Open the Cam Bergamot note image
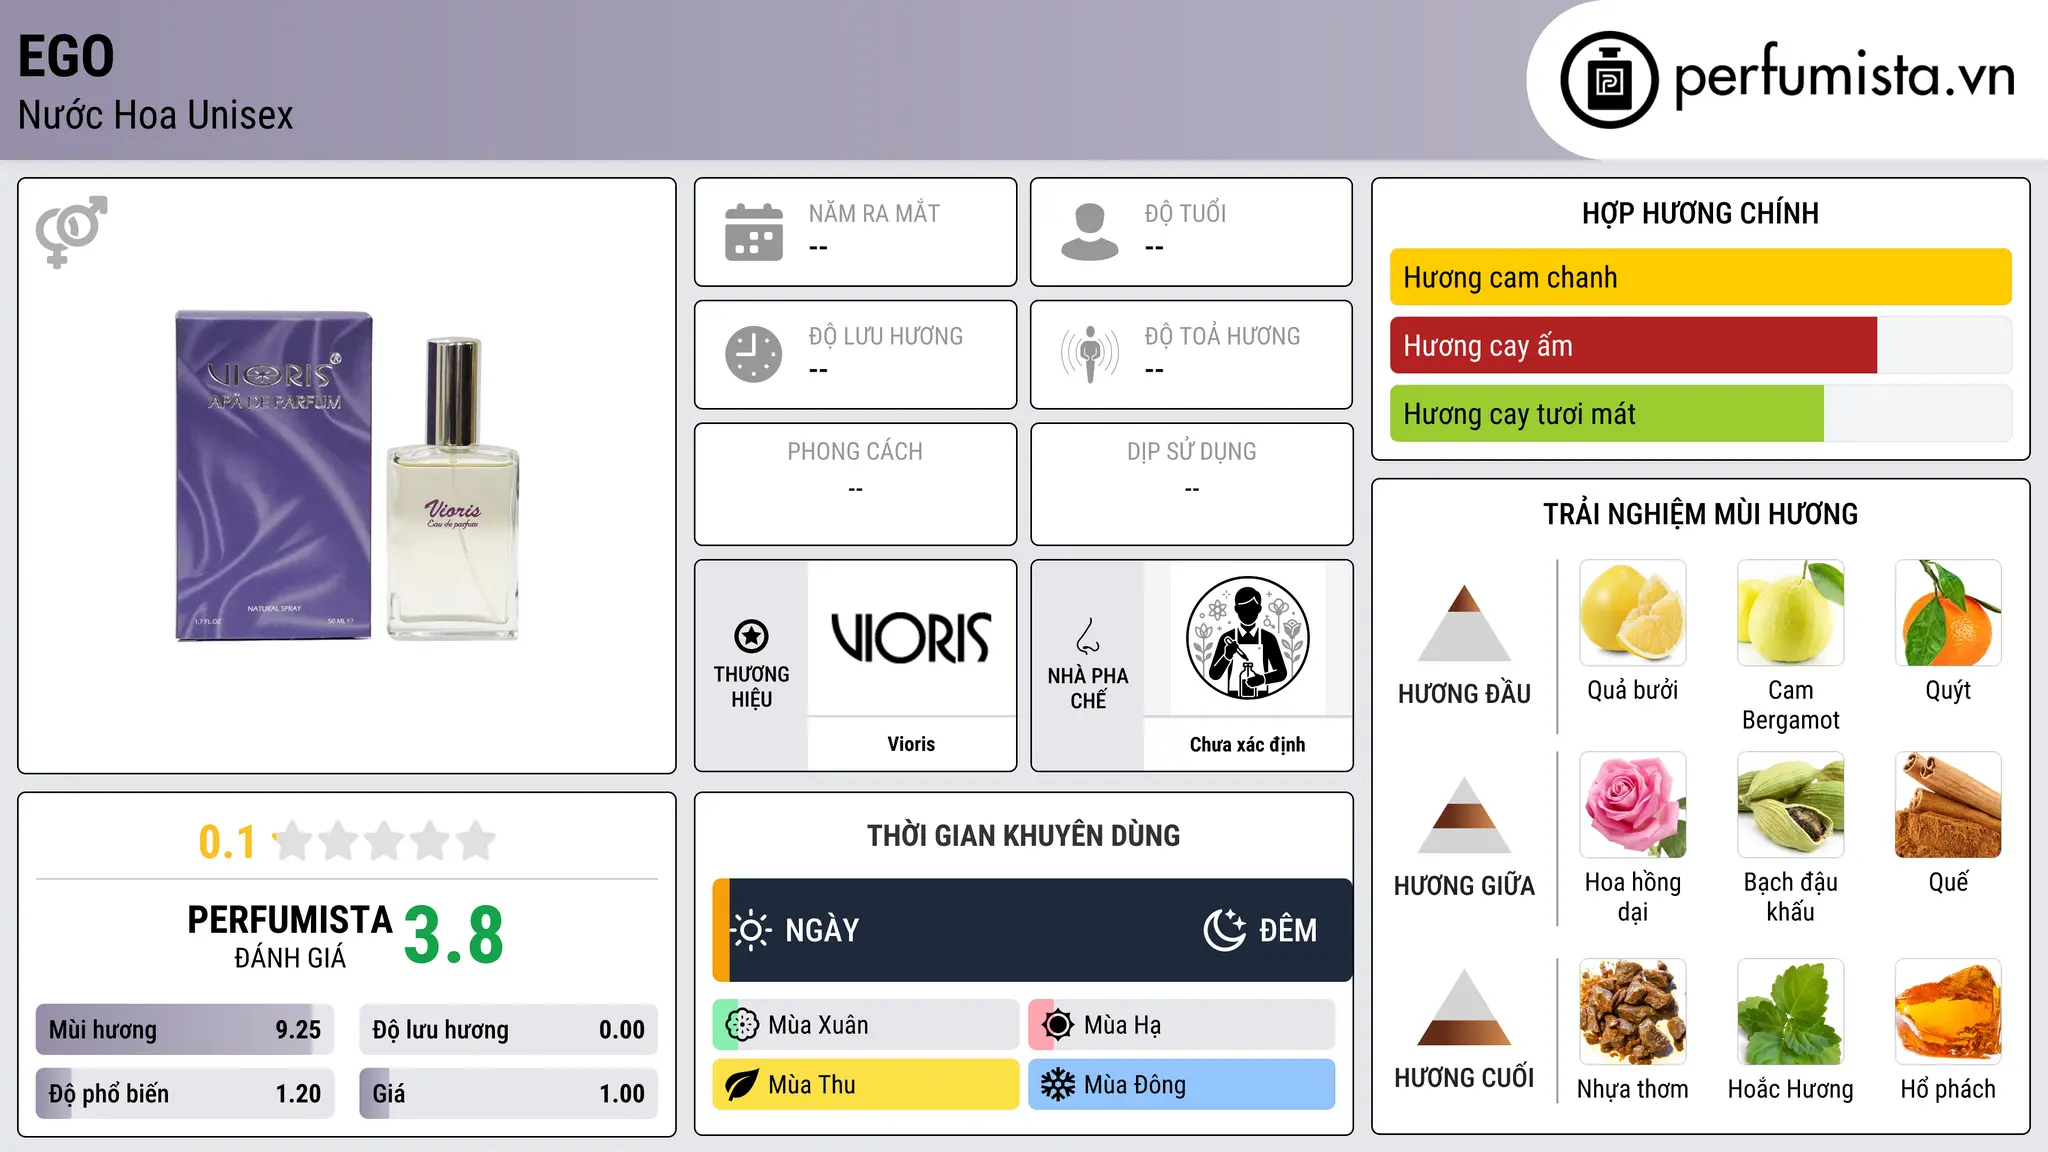Screen dimensions: 2048x1152 point(1791,613)
